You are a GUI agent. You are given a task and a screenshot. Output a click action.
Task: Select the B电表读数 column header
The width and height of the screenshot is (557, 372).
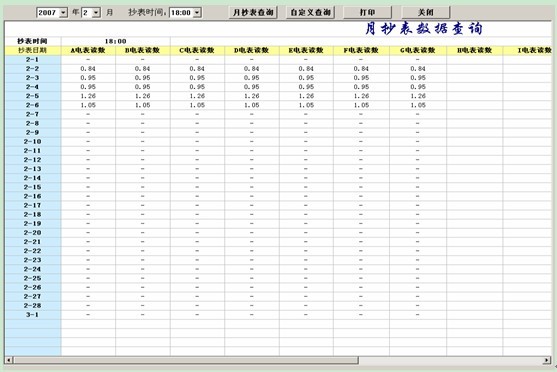[x=143, y=50]
